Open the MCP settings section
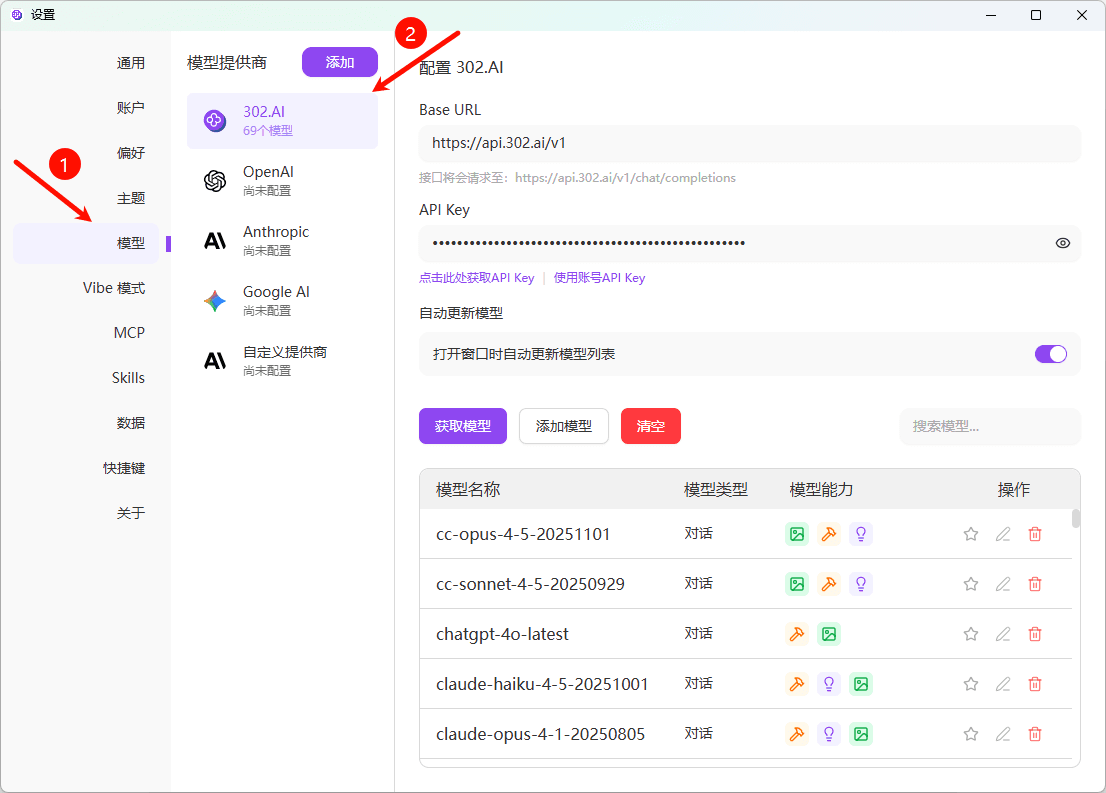This screenshot has width=1106, height=793. tap(129, 333)
